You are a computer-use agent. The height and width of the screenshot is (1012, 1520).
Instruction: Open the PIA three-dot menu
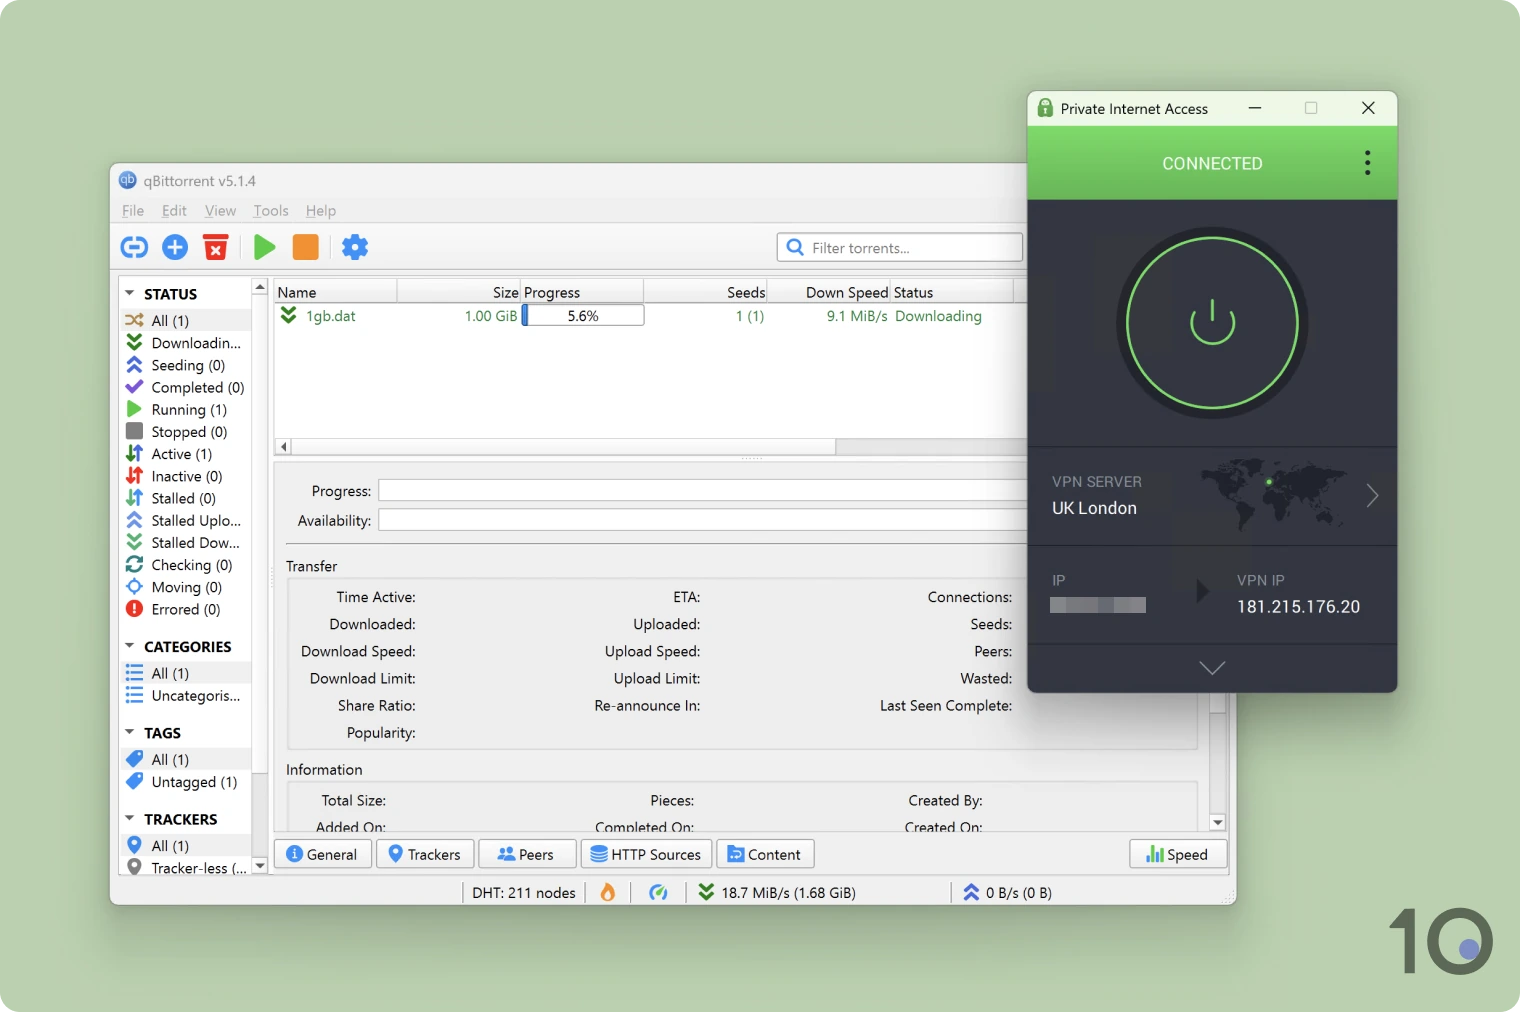click(x=1366, y=162)
